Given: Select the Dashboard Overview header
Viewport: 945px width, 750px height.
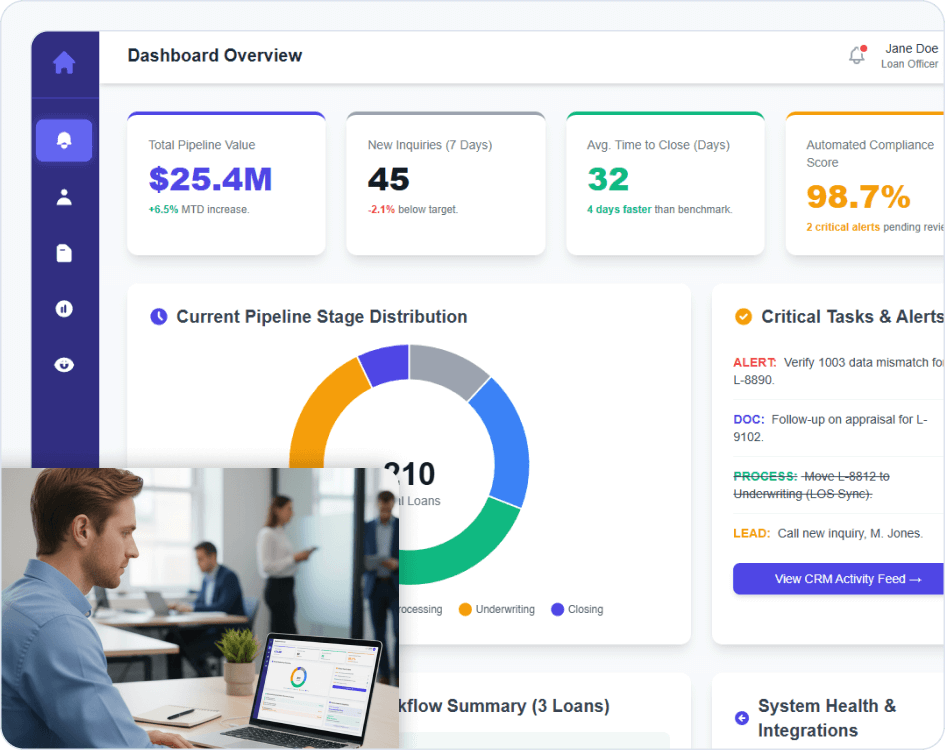Looking at the screenshot, I should 214,55.
